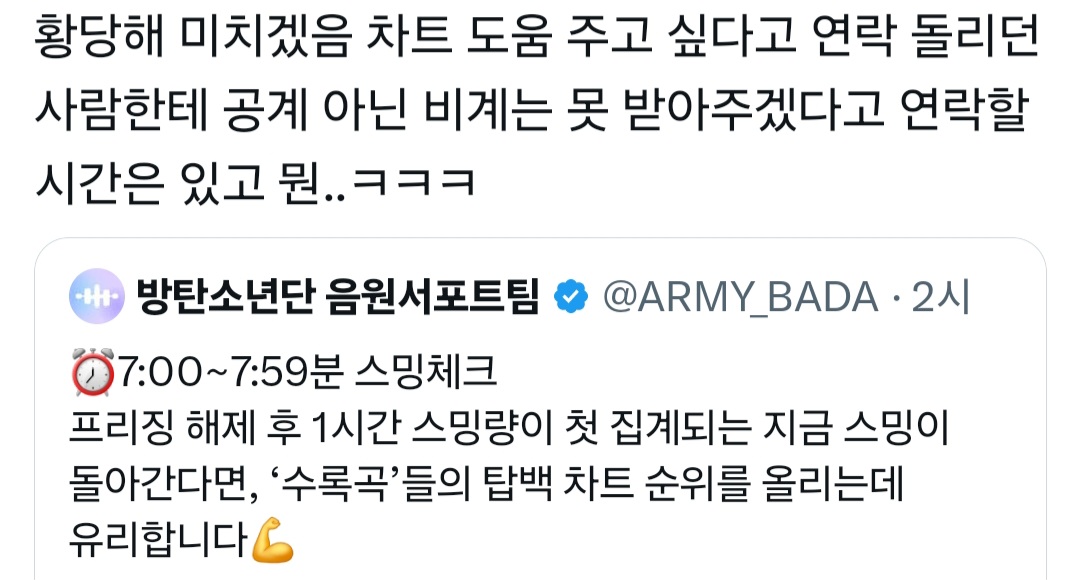This screenshot has width=1080, height=580.
Task: Click the alarm clock emoji
Action: click(92, 372)
